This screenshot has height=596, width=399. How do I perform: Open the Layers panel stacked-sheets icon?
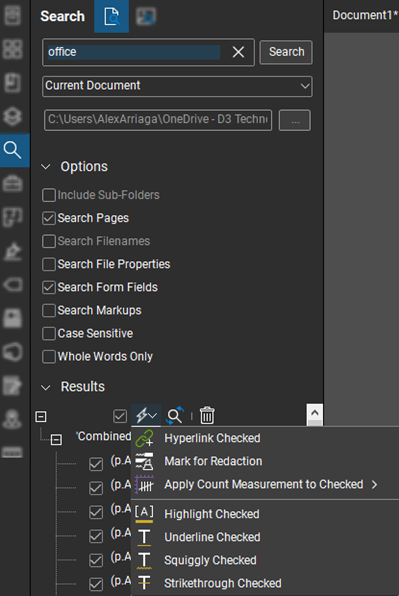click(13, 116)
